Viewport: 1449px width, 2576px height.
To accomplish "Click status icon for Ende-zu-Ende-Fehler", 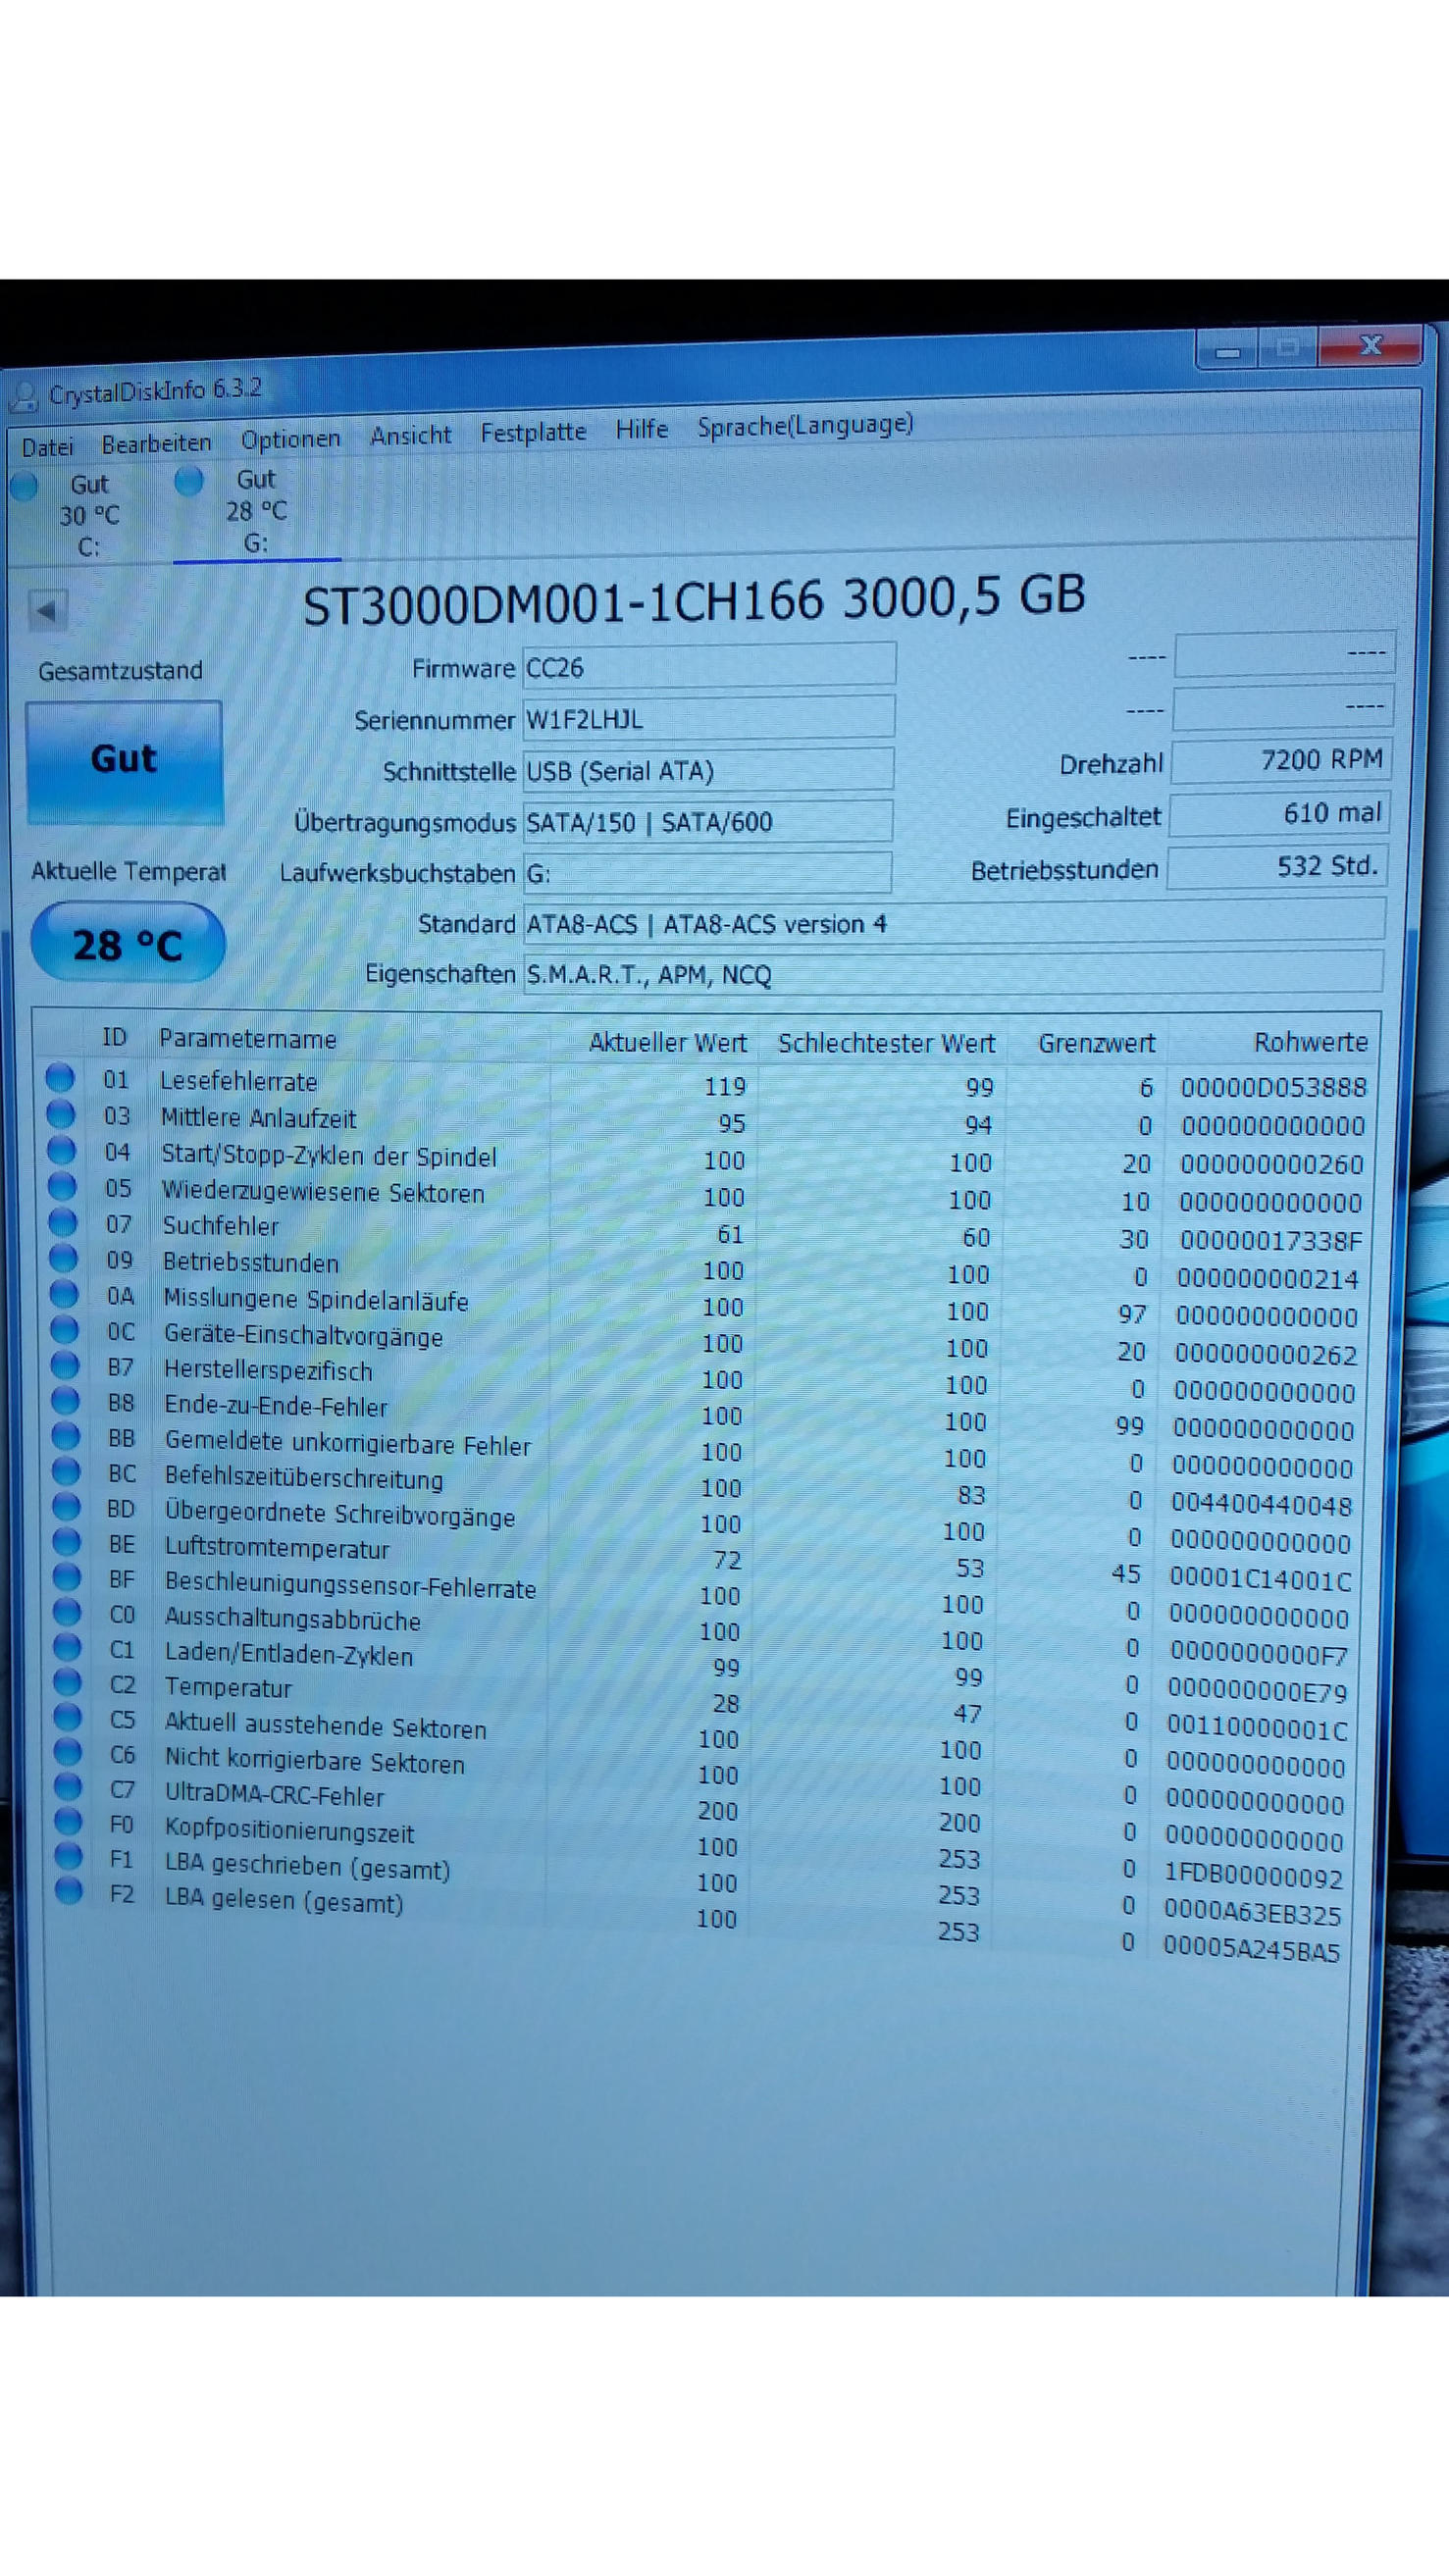I will [65, 1400].
